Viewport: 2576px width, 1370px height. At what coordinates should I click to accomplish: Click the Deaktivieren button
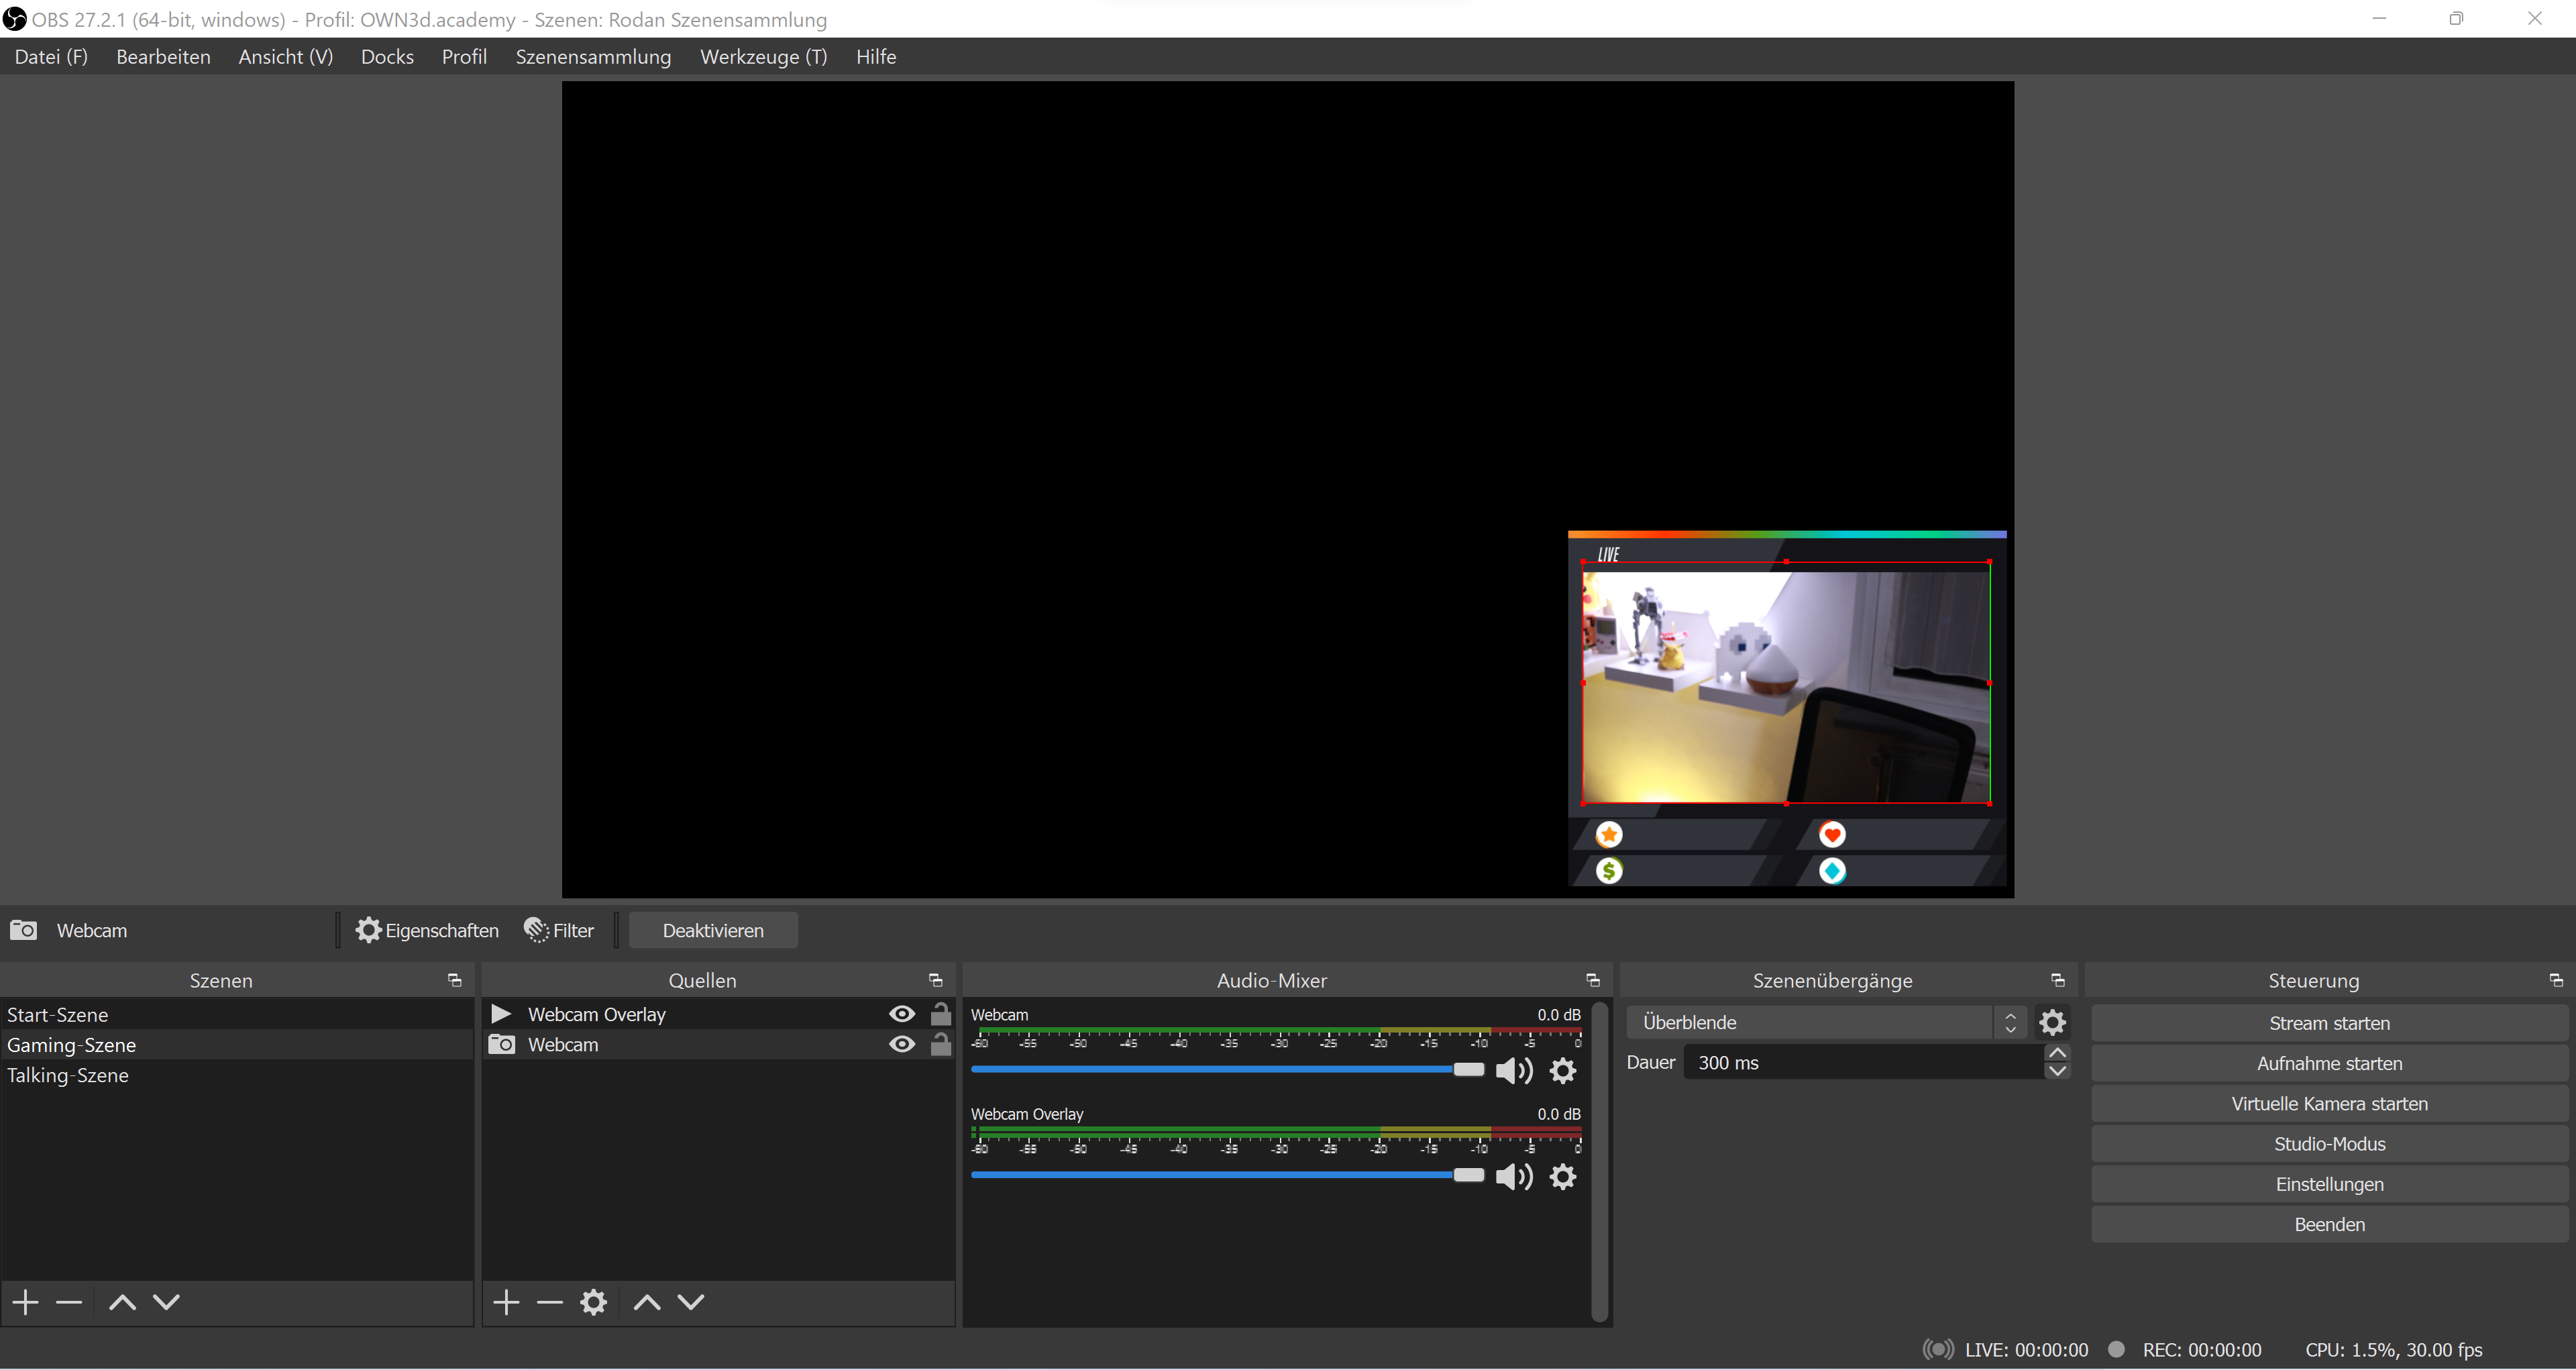point(713,930)
